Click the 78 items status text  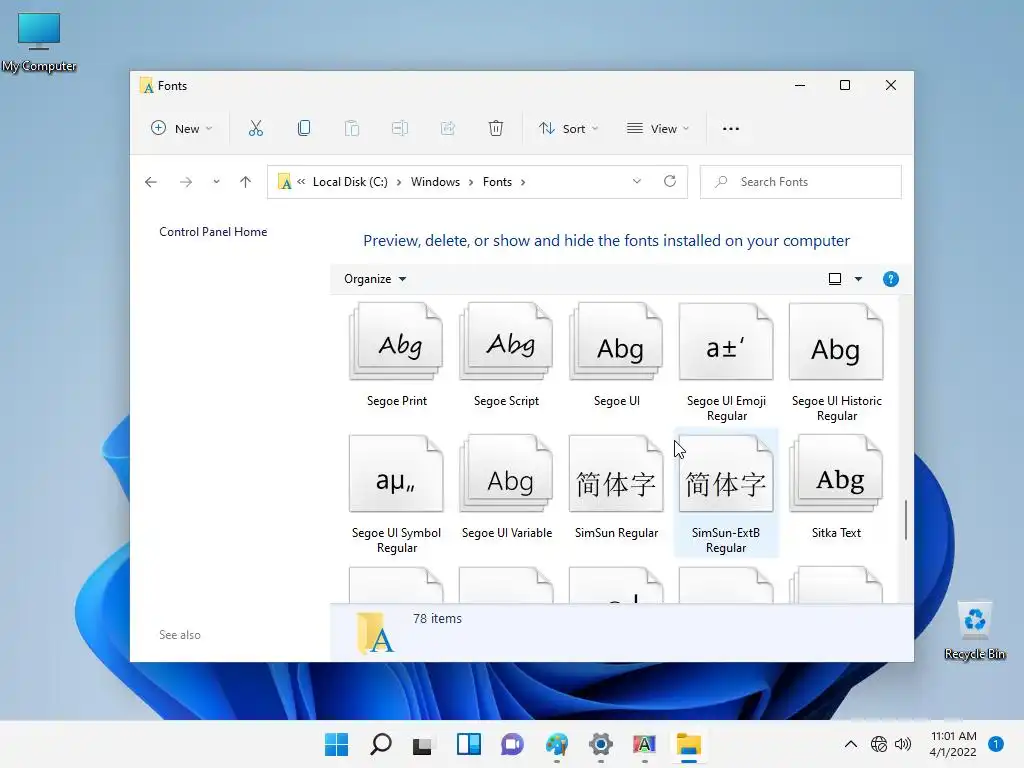click(x=437, y=618)
